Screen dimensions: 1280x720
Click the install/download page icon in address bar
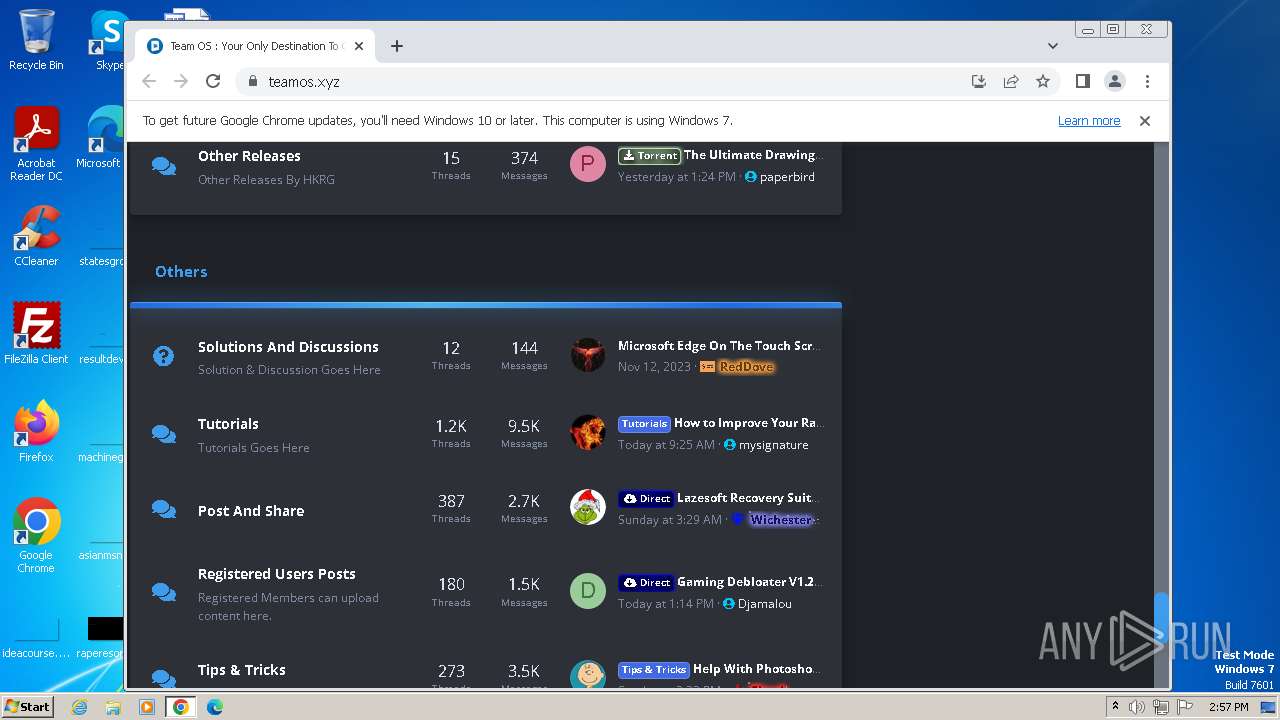(x=979, y=81)
